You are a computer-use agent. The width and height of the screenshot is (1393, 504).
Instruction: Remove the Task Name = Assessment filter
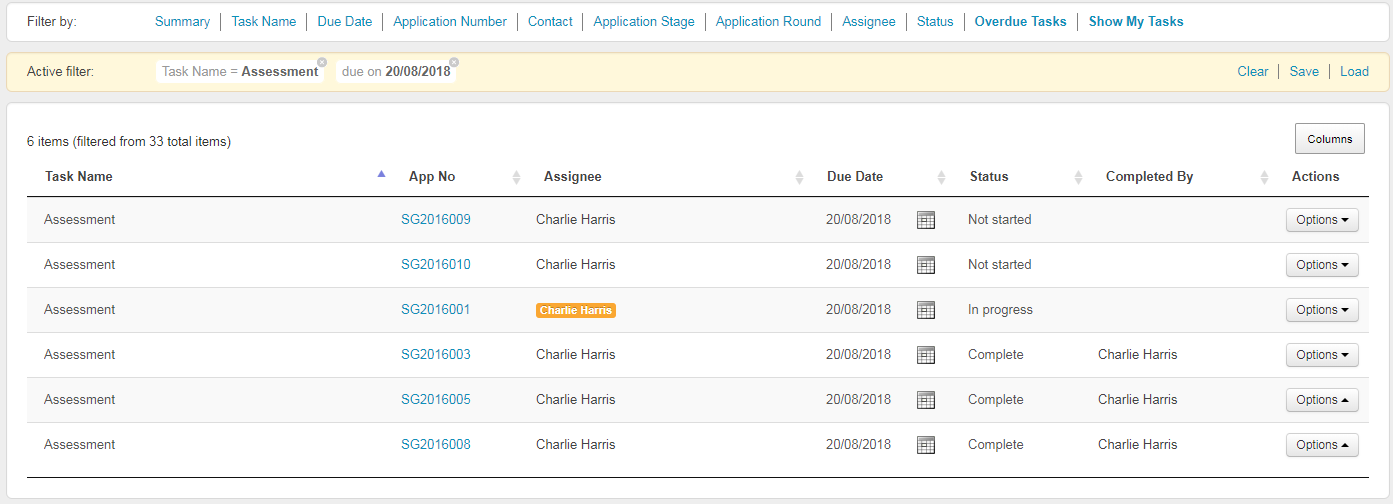pyautogui.click(x=322, y=62)
